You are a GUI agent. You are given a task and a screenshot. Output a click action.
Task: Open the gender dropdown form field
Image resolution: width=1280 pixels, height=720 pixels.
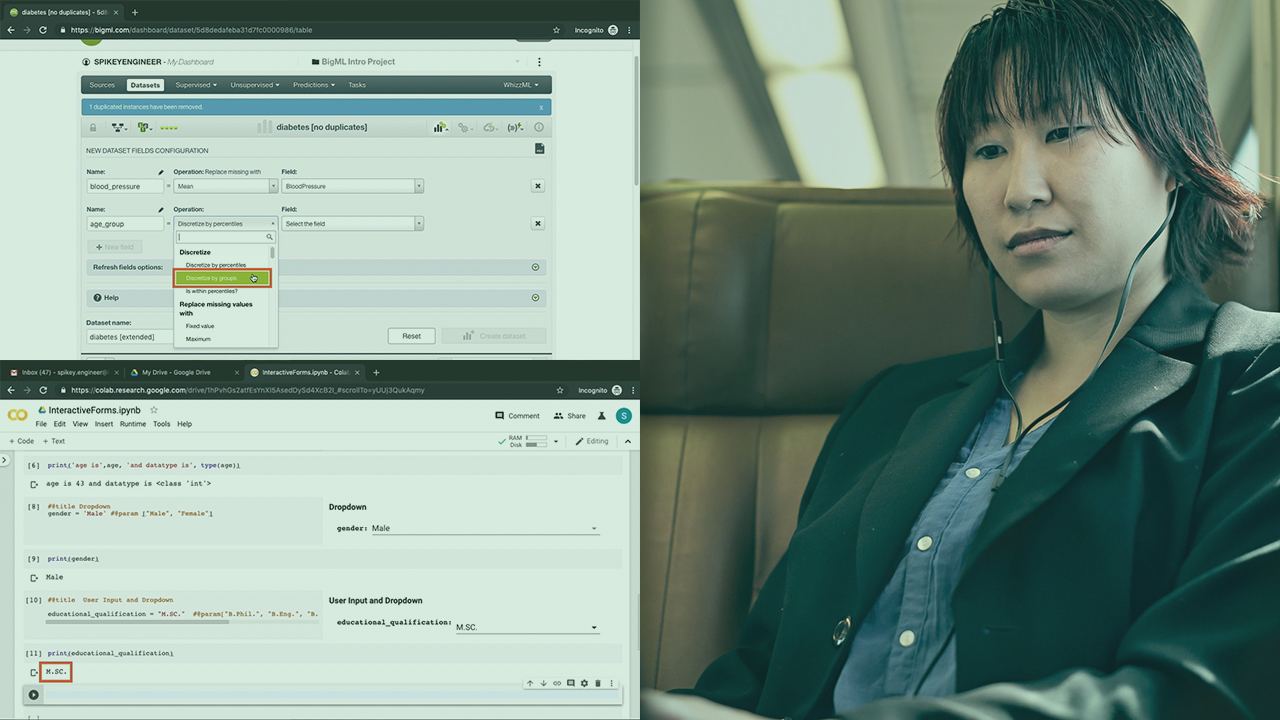click(x=485, y=528)
